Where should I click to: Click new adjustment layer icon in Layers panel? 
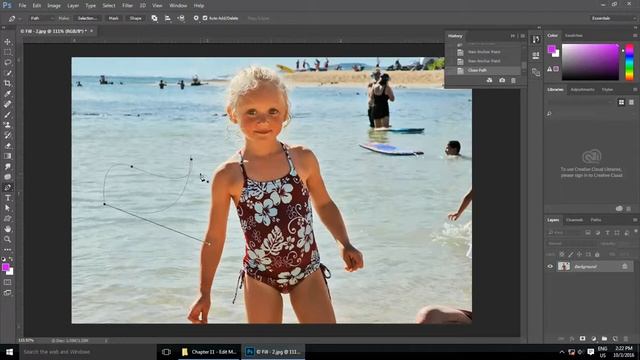[x=593, y=339]
